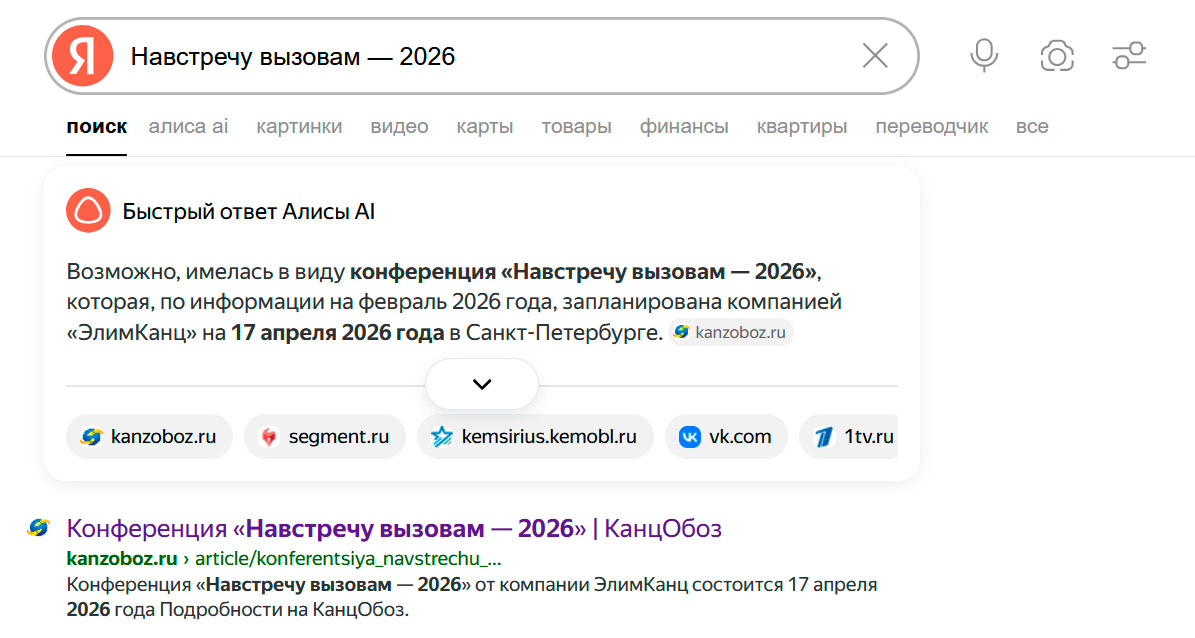The height and width of the screenshot is (638, 1195).
Task: Open search settings sliders icon
Action: click(1129, 57)
